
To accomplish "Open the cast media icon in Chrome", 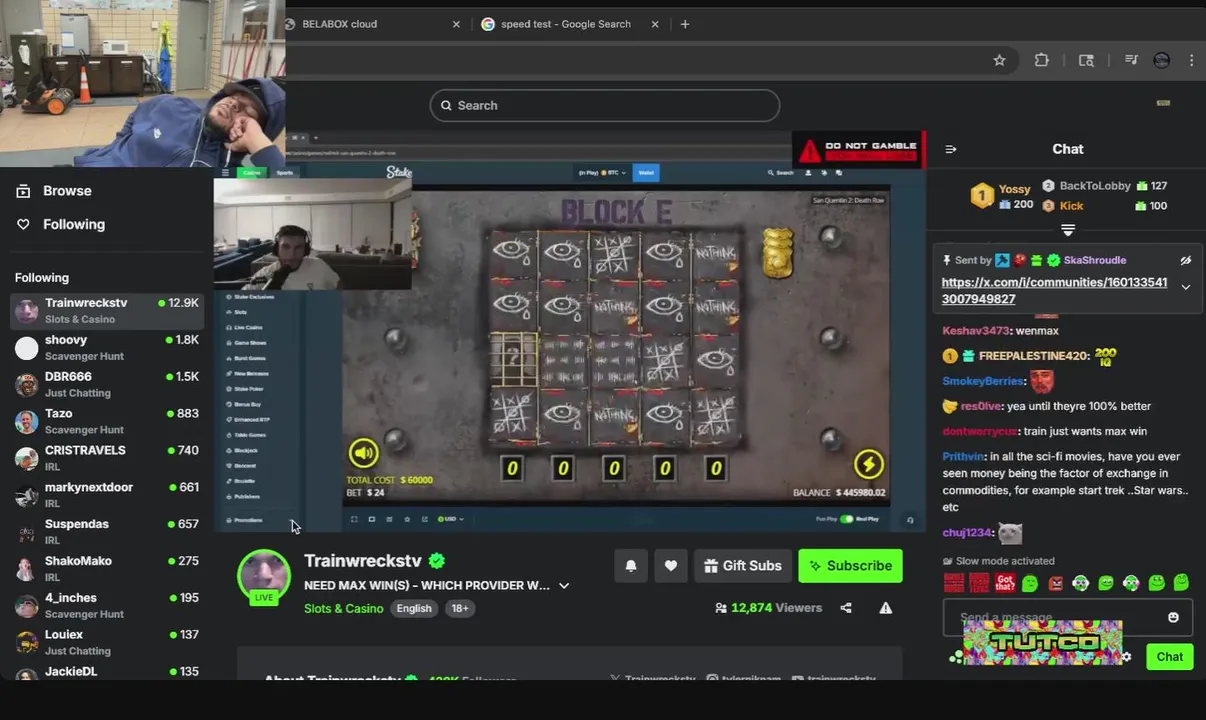I will tap(1086, 60).
